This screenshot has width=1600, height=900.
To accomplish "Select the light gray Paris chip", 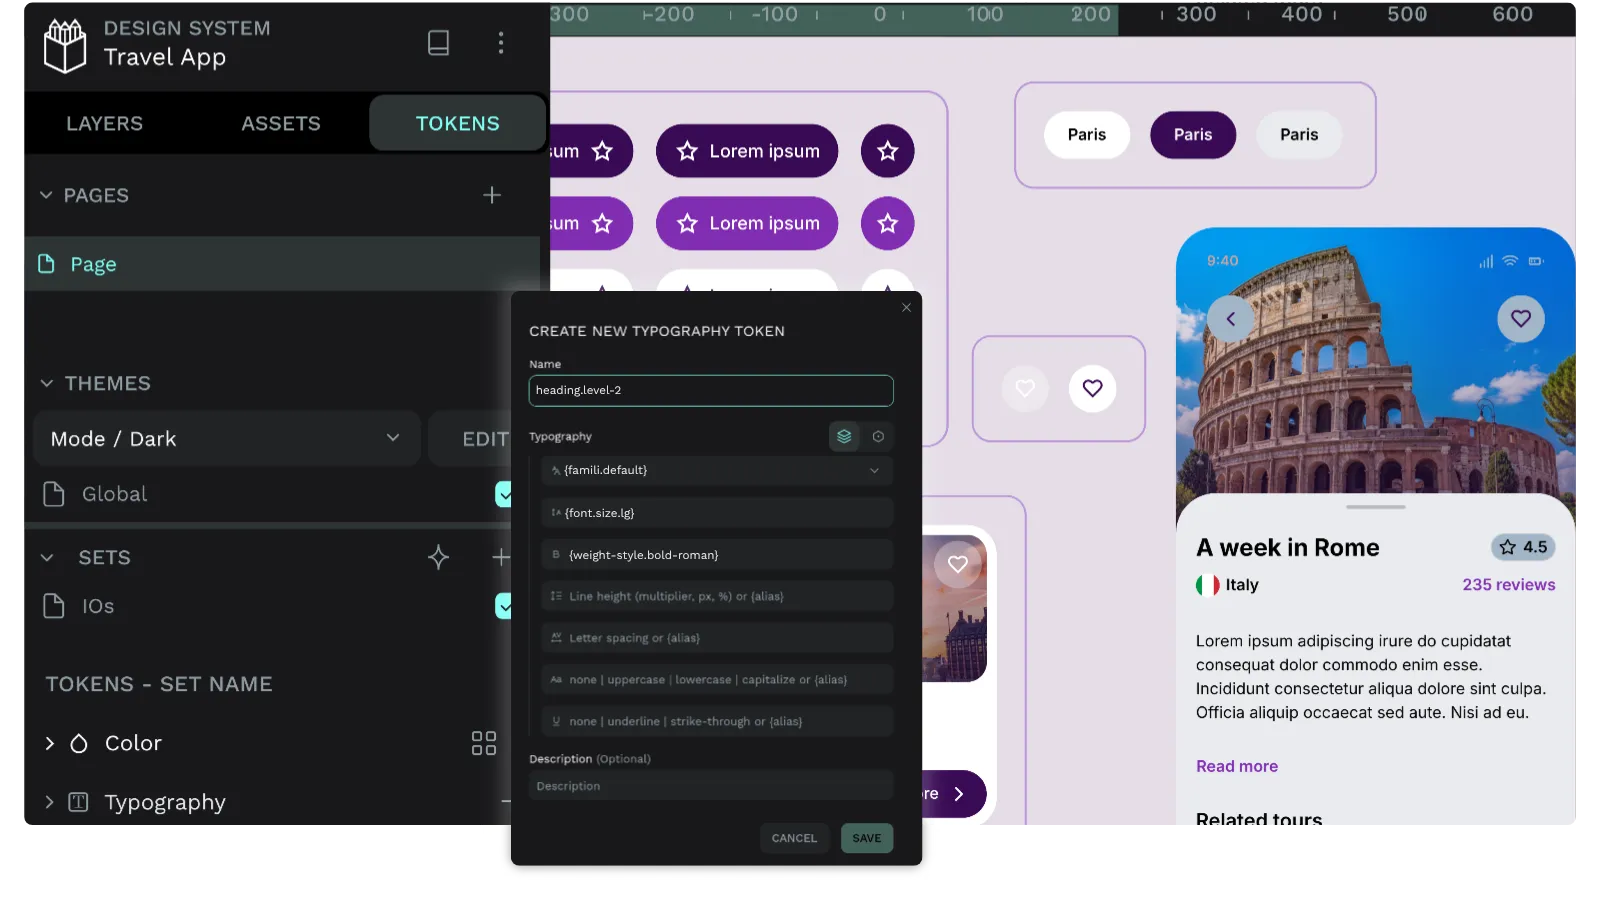I will 1299,135.
